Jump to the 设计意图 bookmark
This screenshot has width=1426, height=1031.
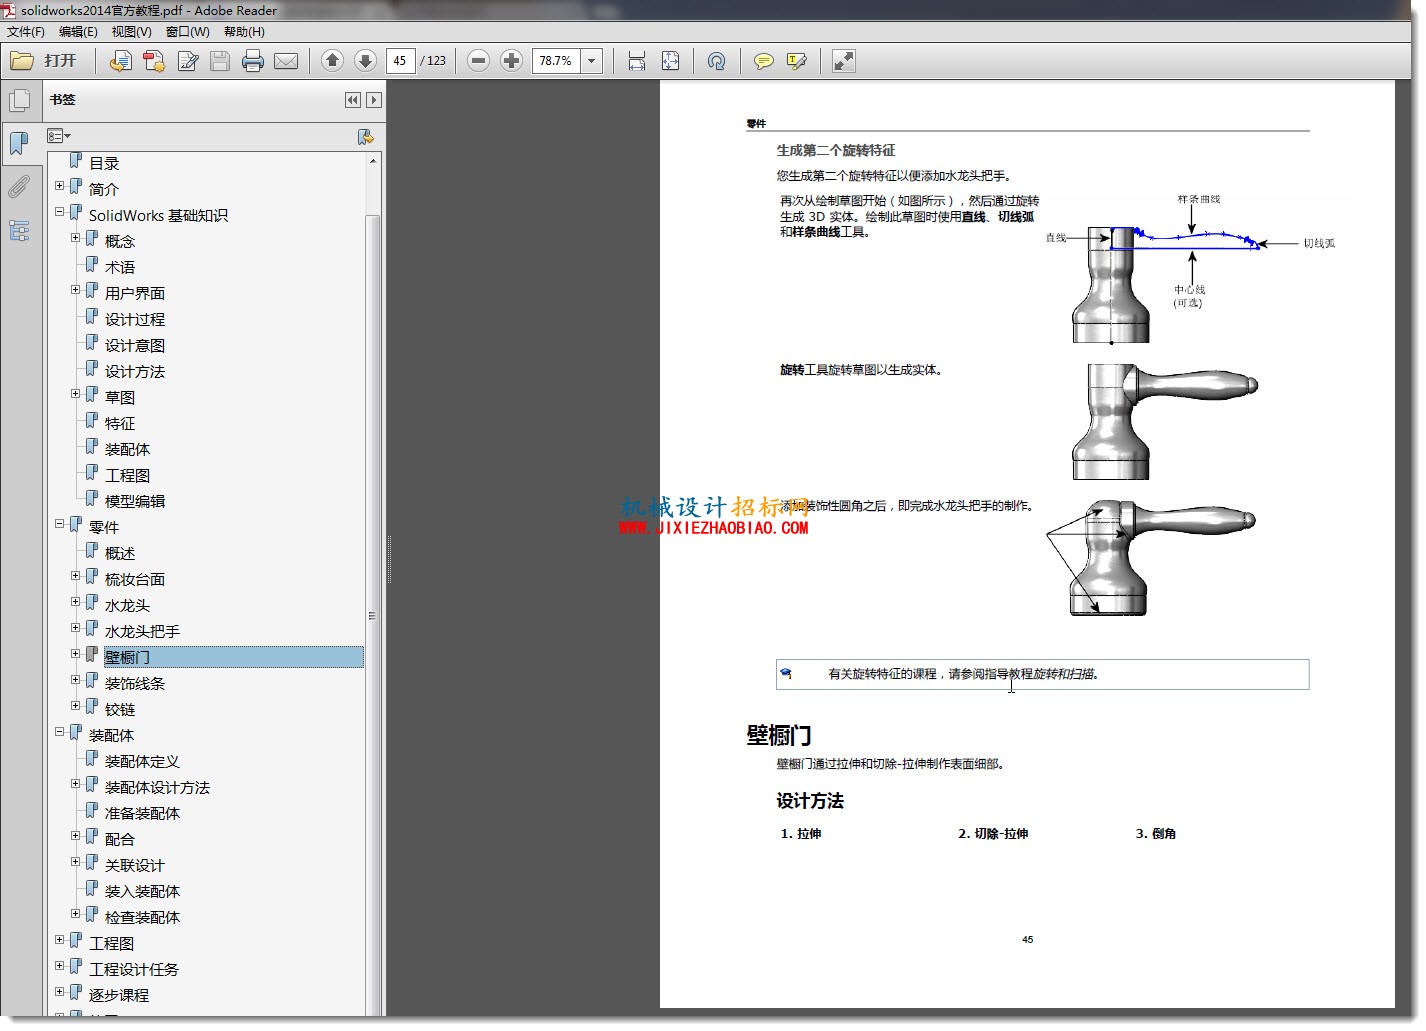tap(135, 346)
